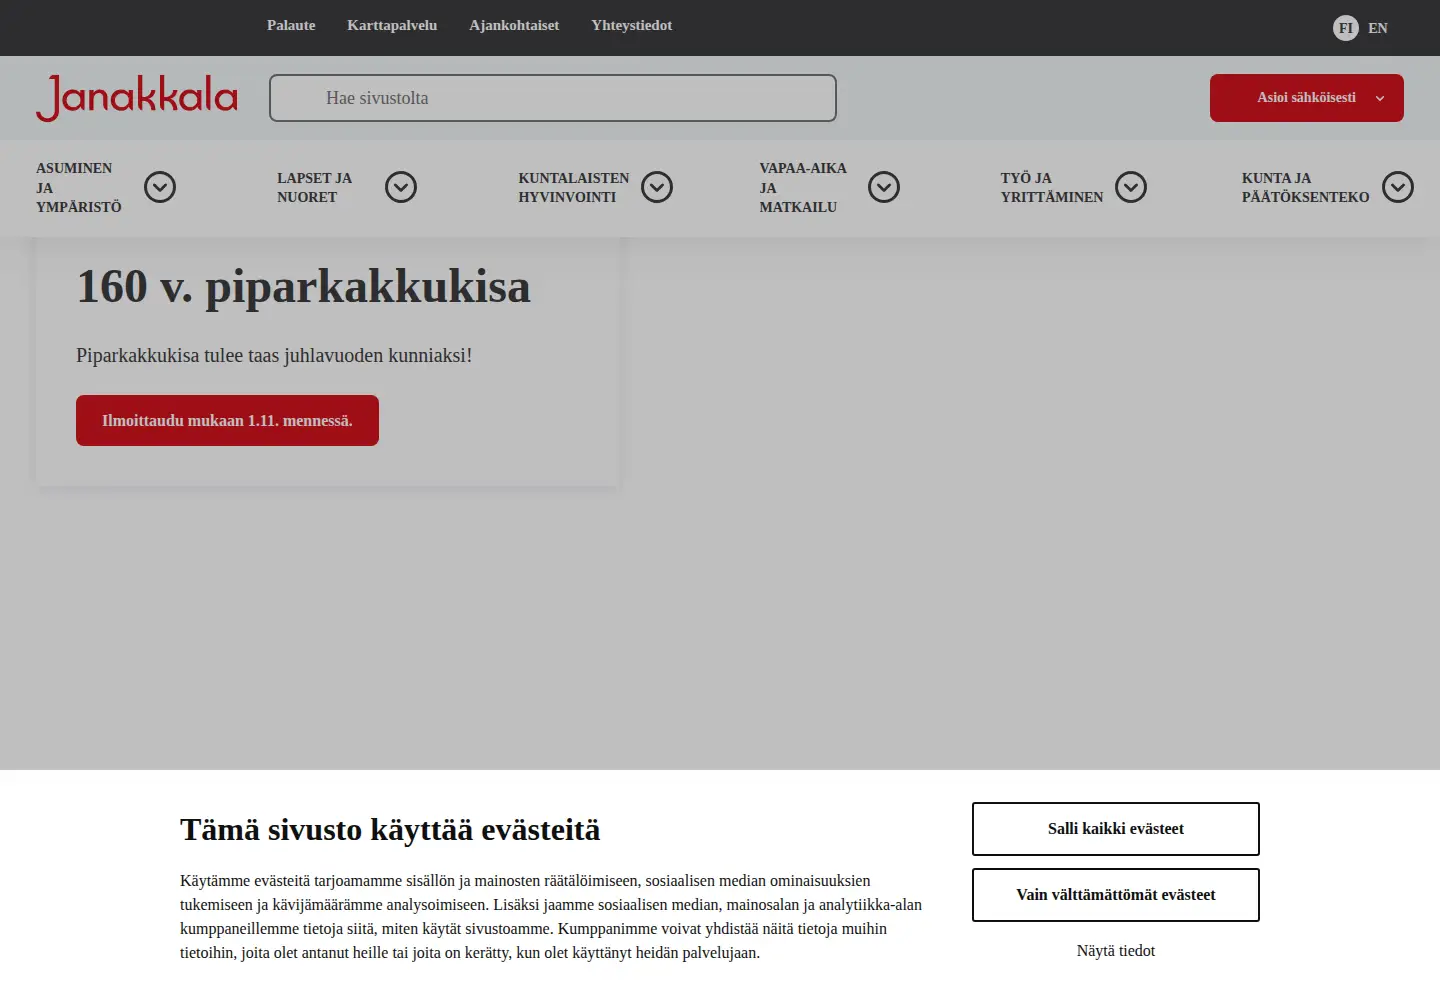
Task: Click Ilmoittaudu mukaan 1.11. mennessä button
Action: (227, 420)
